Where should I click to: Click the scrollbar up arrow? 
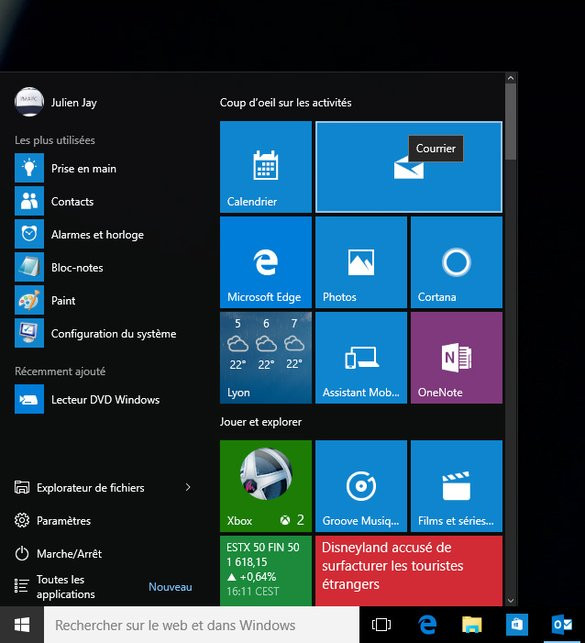(510, 78)
